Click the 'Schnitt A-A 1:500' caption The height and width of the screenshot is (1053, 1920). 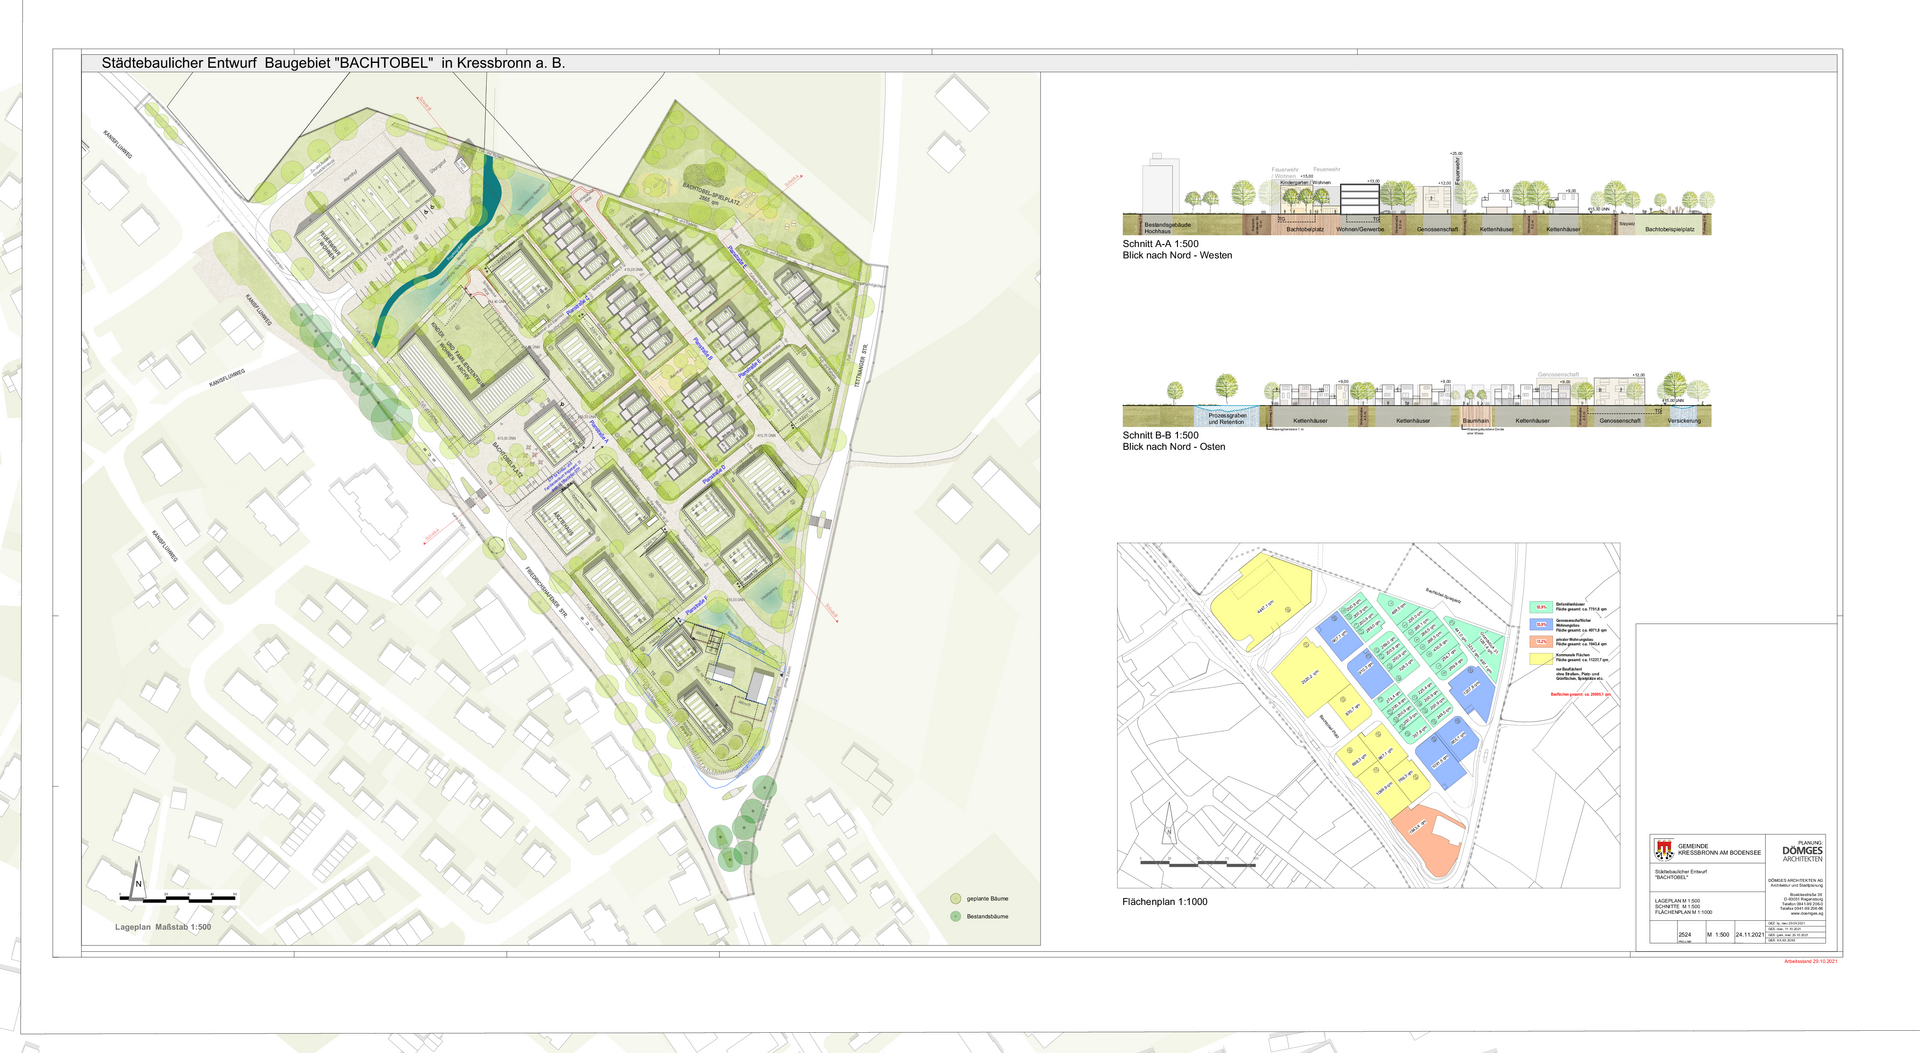1160,244
